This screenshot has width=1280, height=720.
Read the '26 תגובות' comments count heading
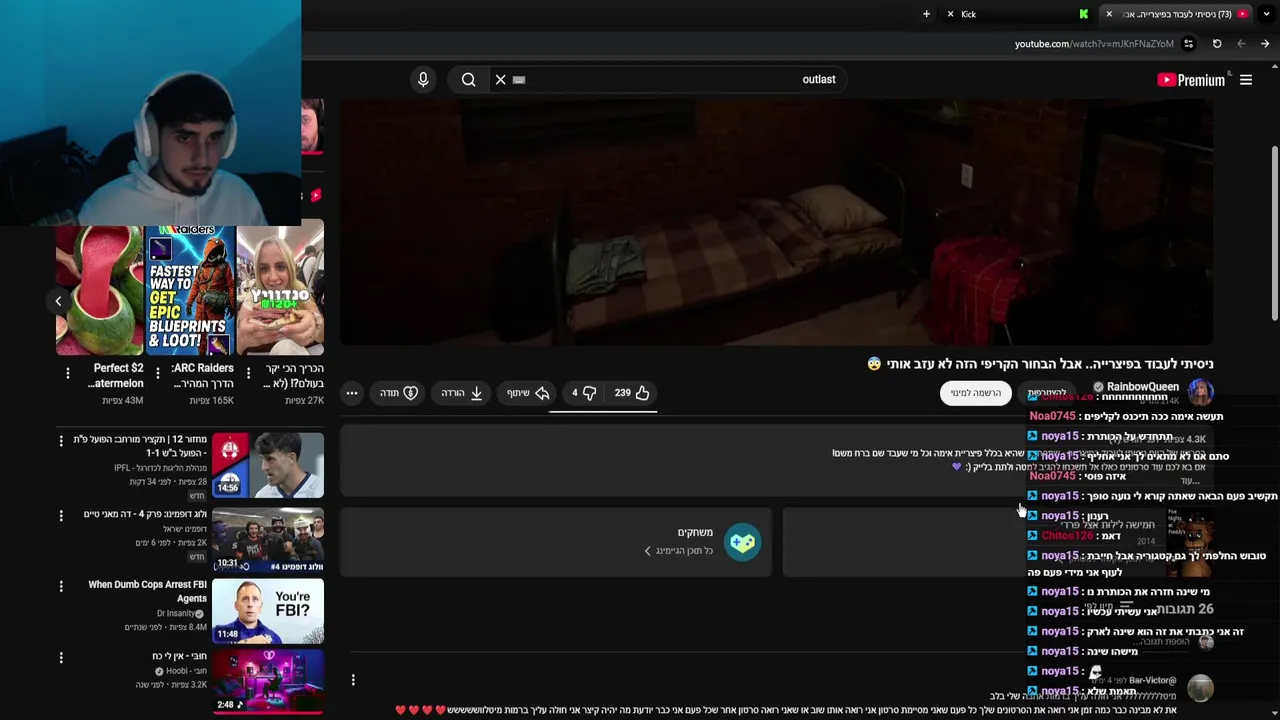[1185, 608]
